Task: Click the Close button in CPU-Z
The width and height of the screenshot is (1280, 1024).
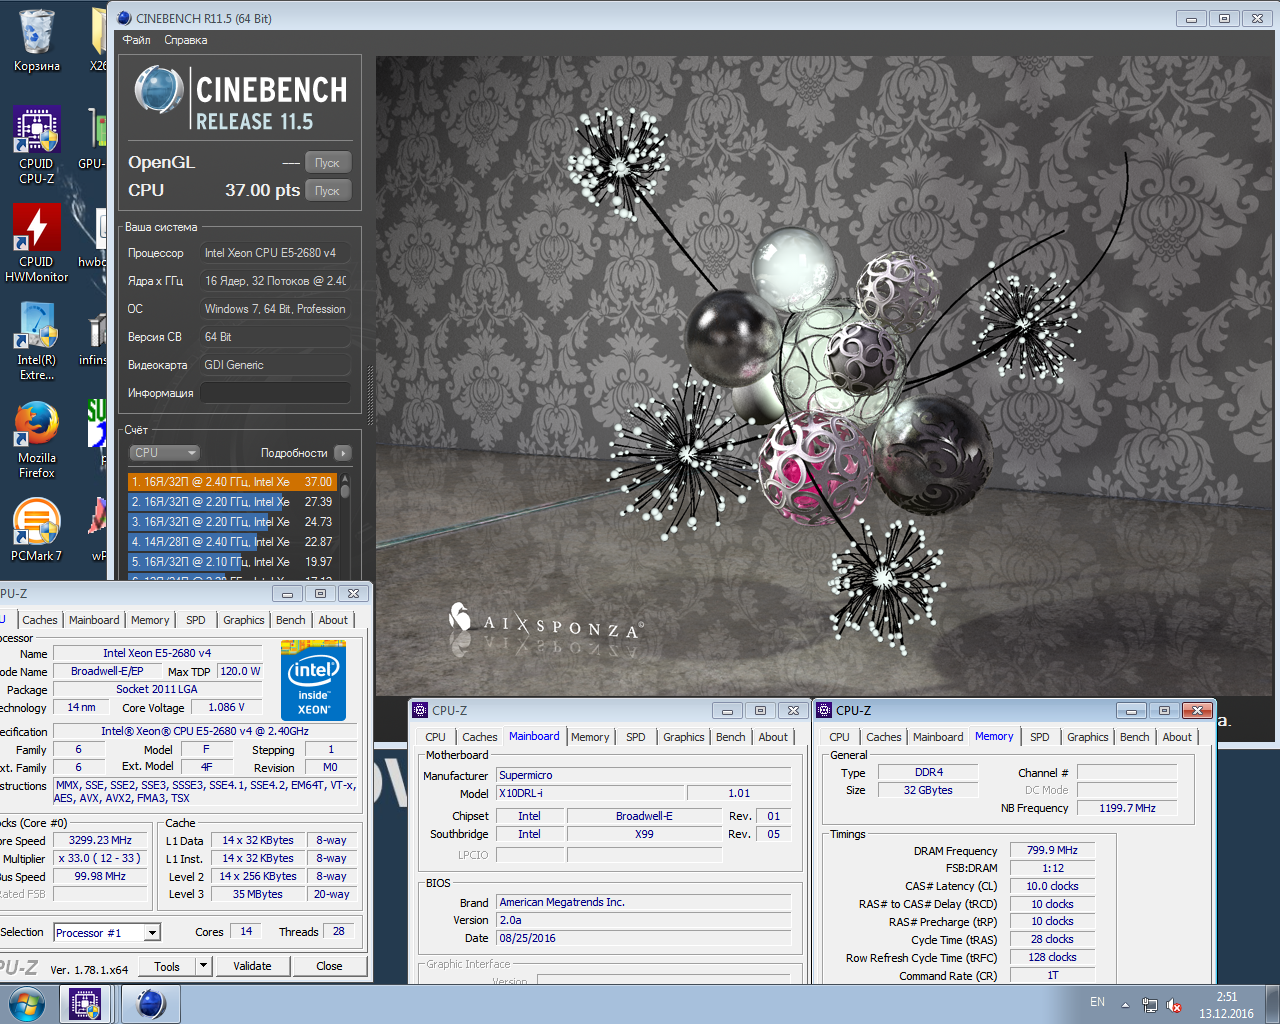Action: coord(329,966)
